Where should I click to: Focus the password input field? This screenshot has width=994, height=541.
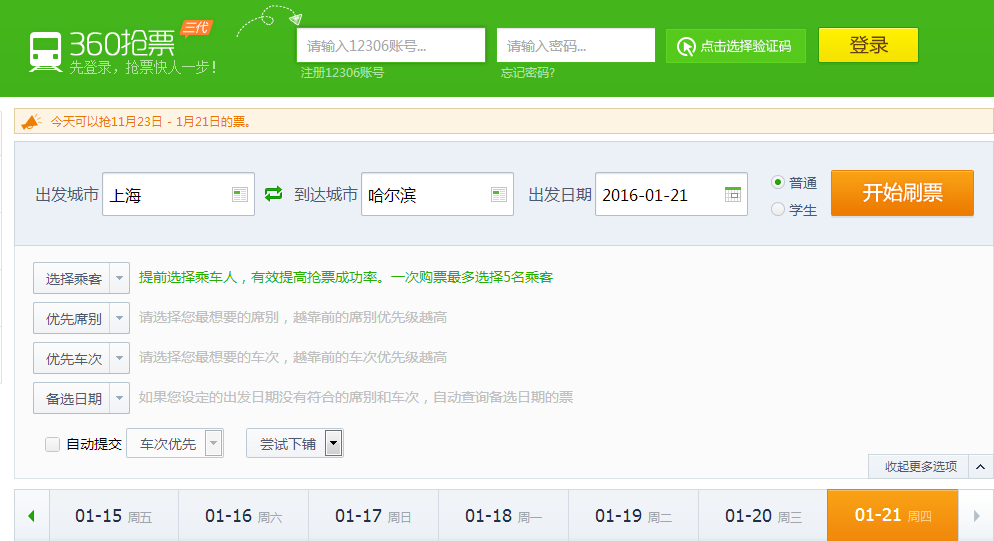coord(576,45)
